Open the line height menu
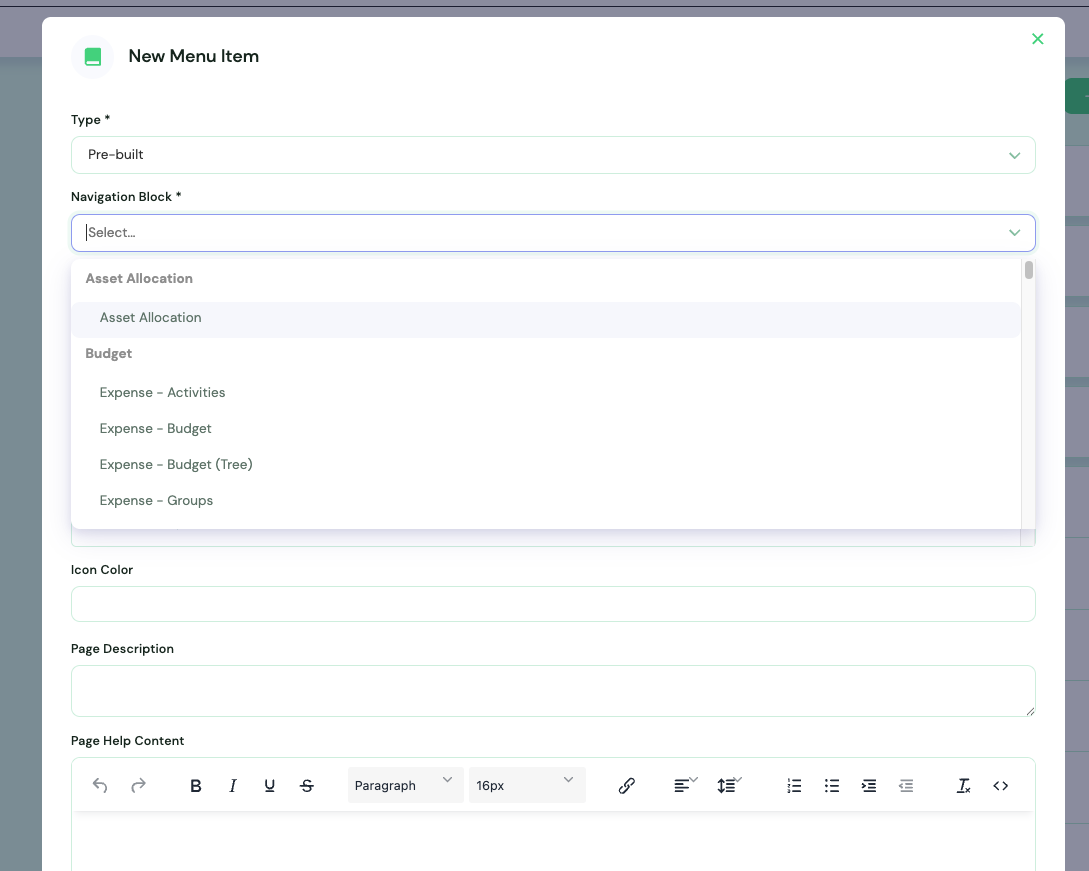 tap(729, 786)
